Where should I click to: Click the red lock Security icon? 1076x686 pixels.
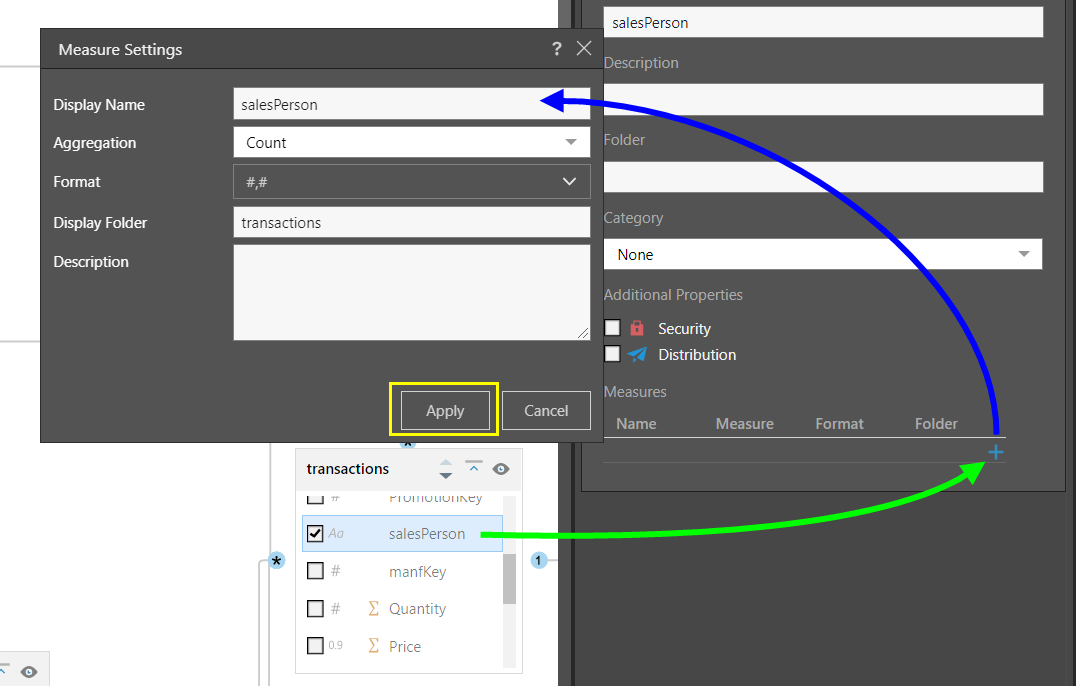pos(637,328)
